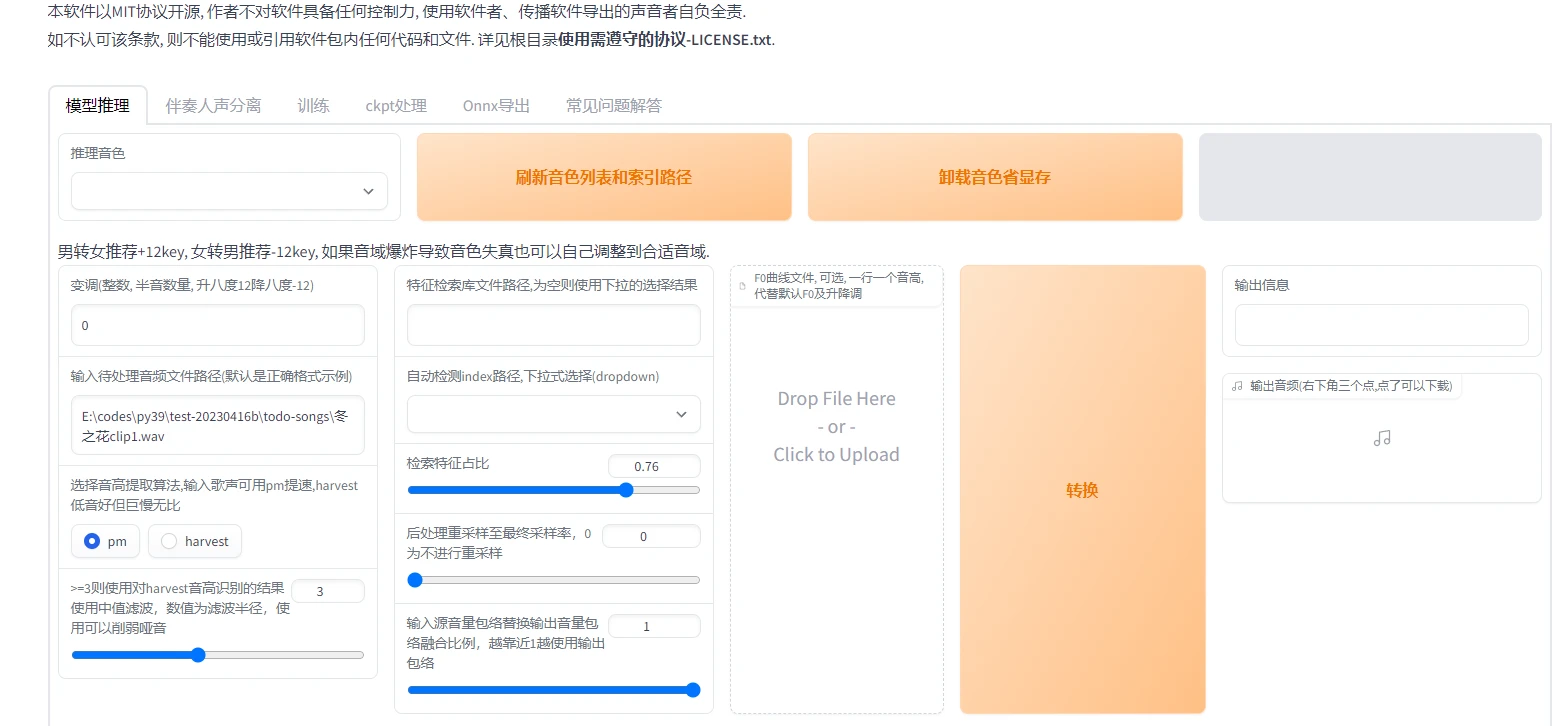Click the 检索特征占比 slider track
This screenshot has height=726, width=1552.
553,490
